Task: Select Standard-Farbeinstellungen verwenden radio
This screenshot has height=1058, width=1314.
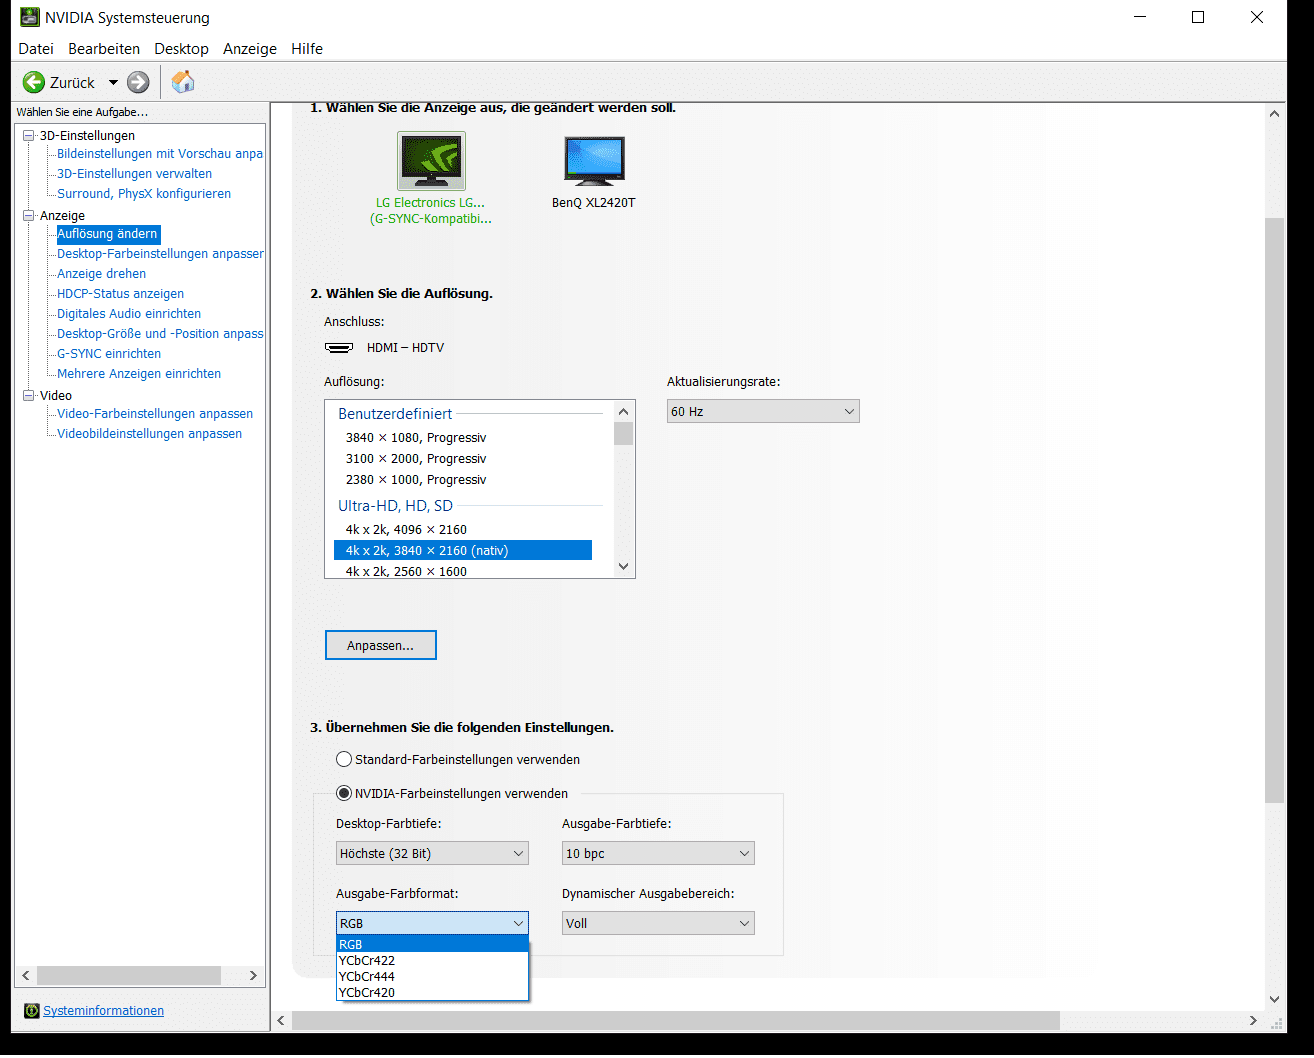Action: (344, 760)
